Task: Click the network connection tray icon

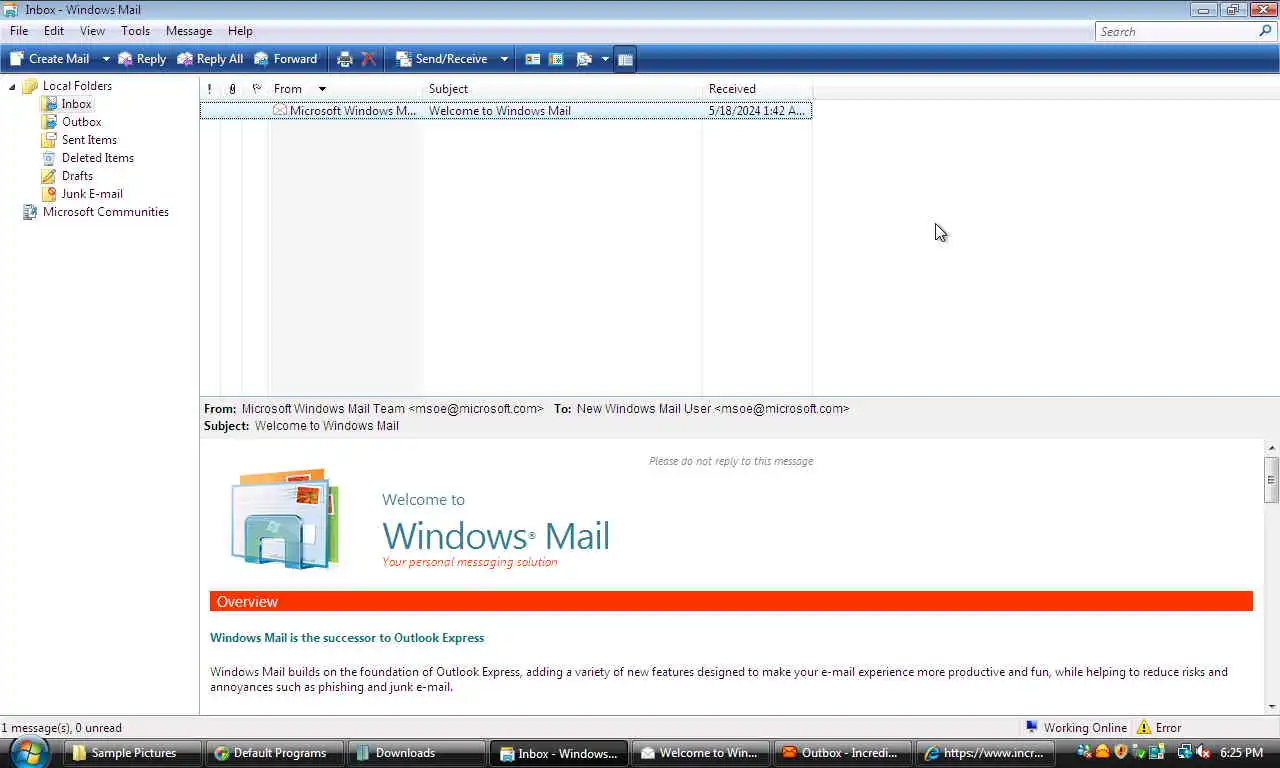Action: tap(1185, 752)
